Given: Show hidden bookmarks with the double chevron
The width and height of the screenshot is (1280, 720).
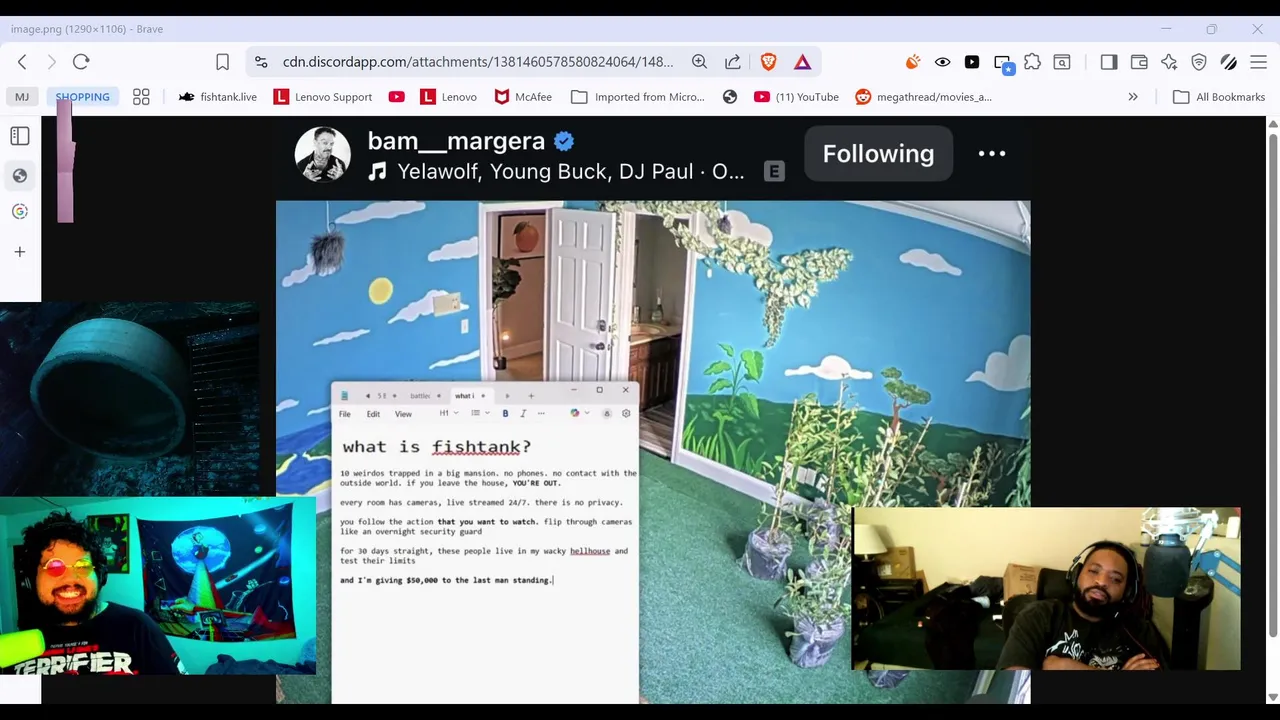Looking at the screenshot, I should coord(1133,97).
